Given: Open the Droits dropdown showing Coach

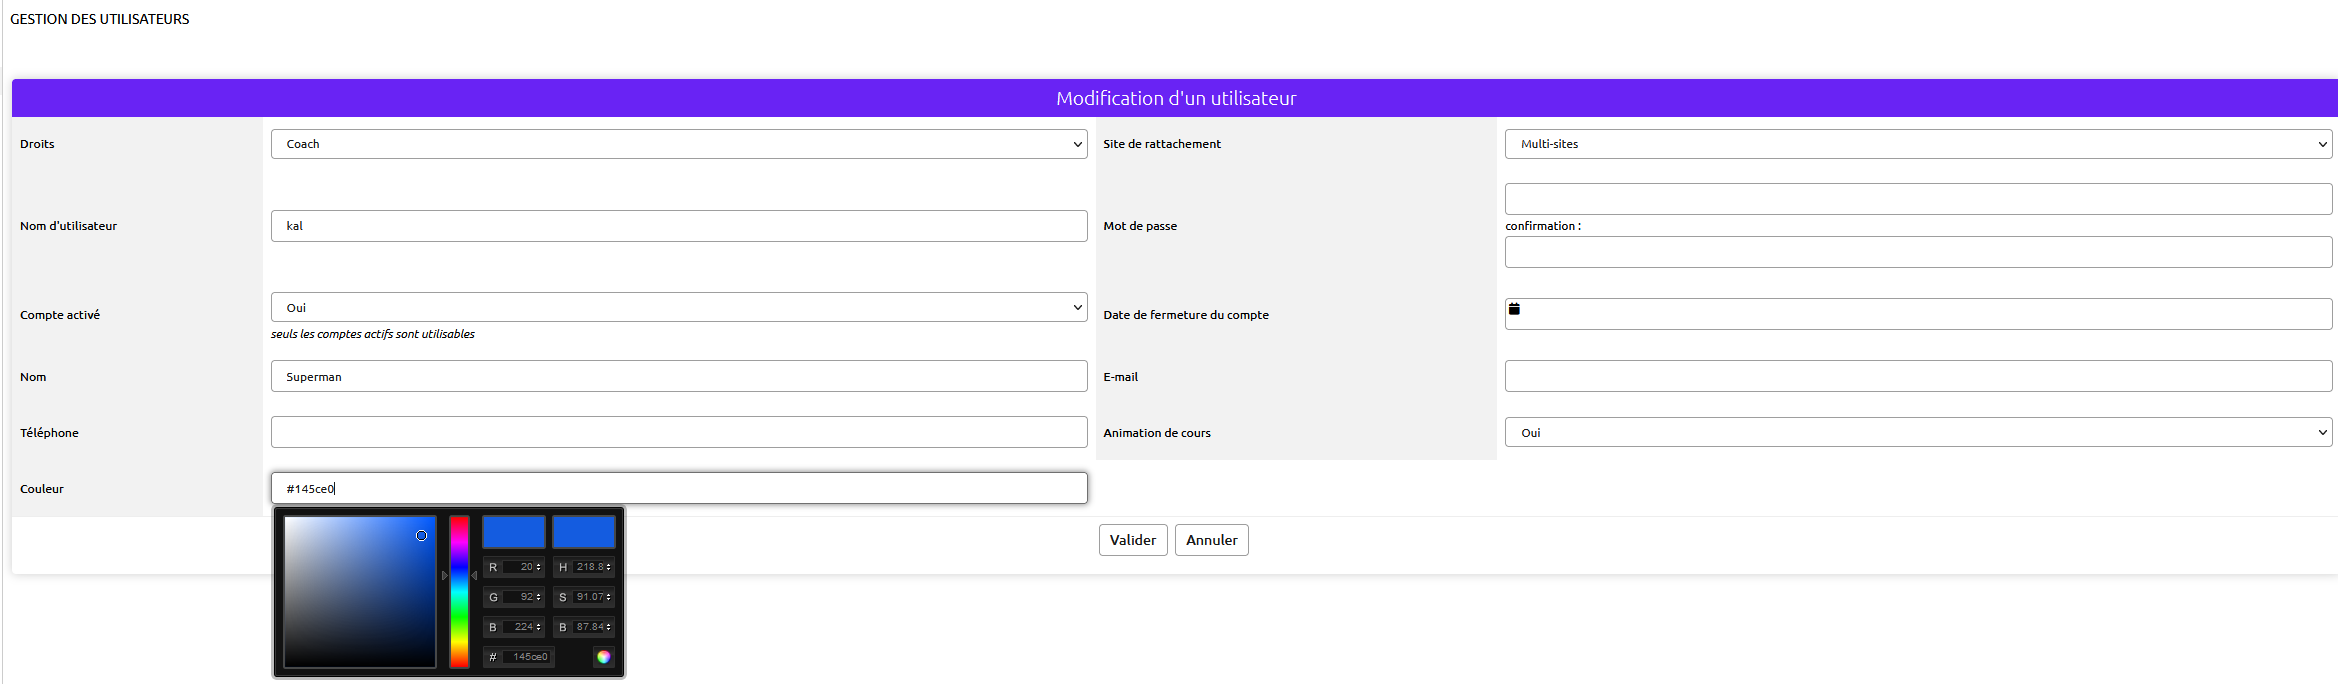Looking at the screenshot, I should (x=679, y=144).
